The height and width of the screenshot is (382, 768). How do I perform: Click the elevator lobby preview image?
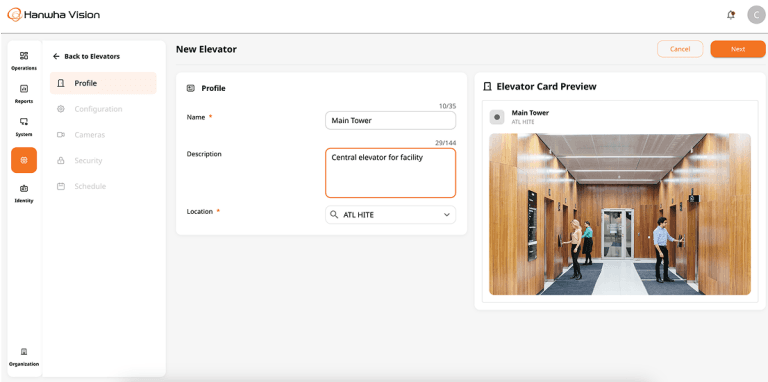[x=620, y=214]
